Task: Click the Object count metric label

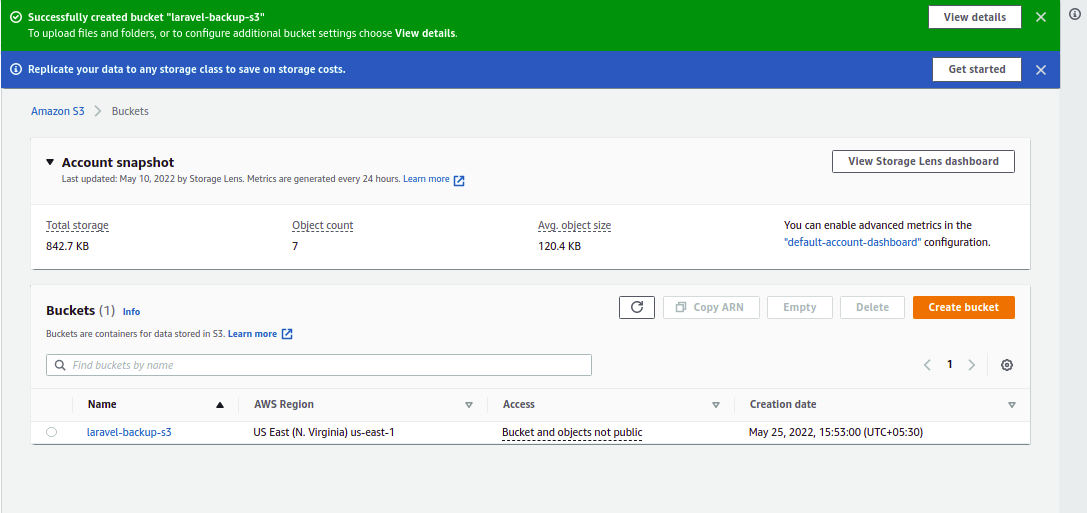Action: pyautogui.click(x=322, y=225)
